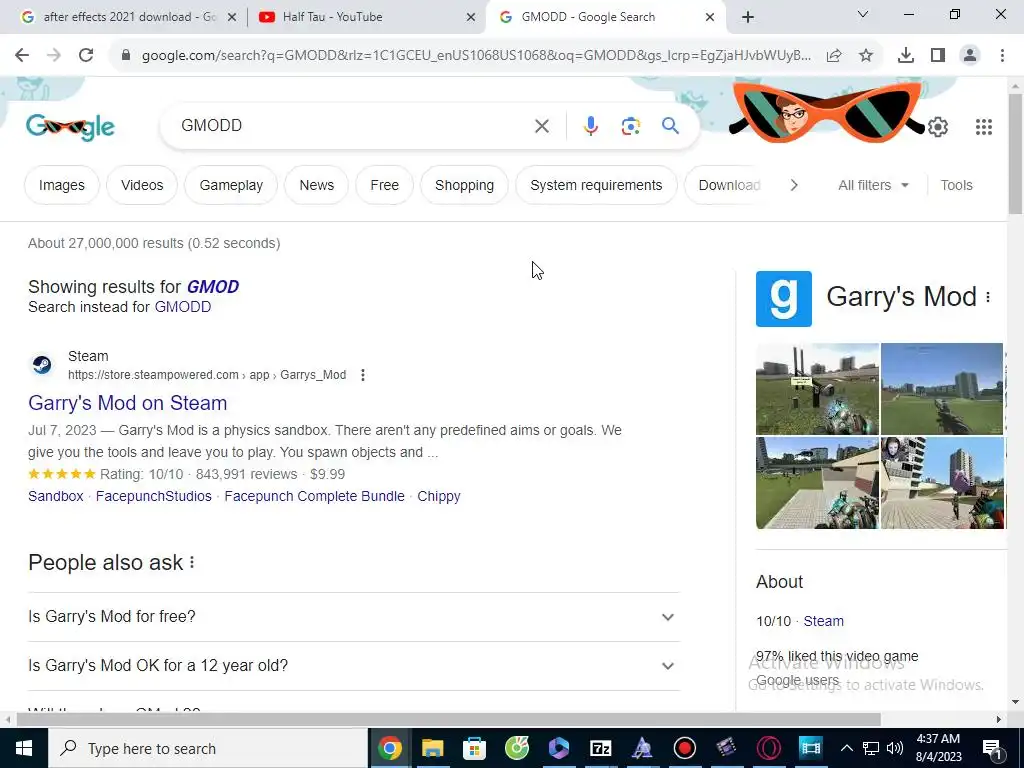Open the Chrome profile avatar

click(970, 56)
